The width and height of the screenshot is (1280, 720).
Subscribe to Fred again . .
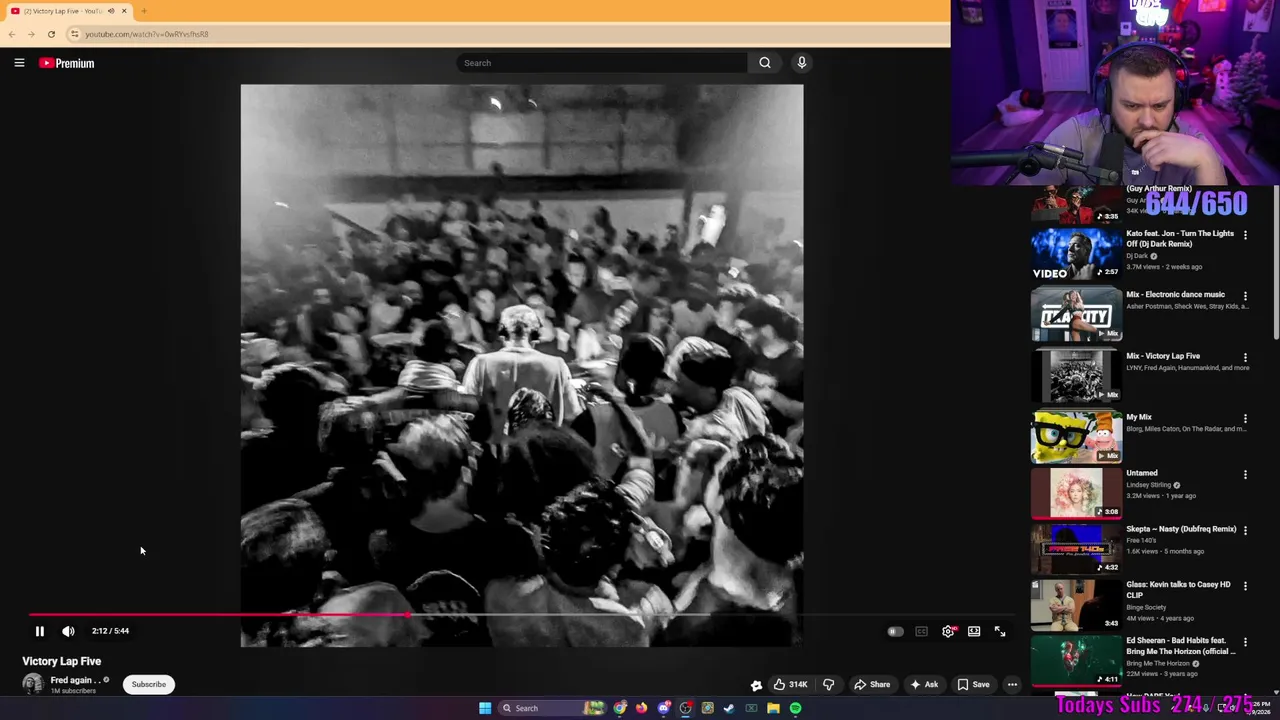(x=148, y=684)
